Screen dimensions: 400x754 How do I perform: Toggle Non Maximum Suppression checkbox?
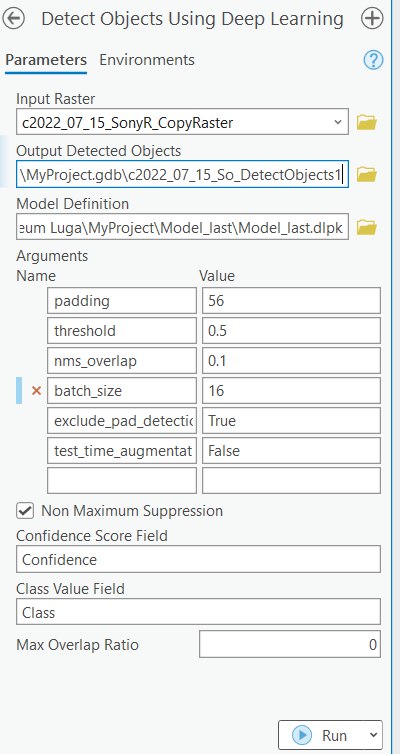coord(25,511)
